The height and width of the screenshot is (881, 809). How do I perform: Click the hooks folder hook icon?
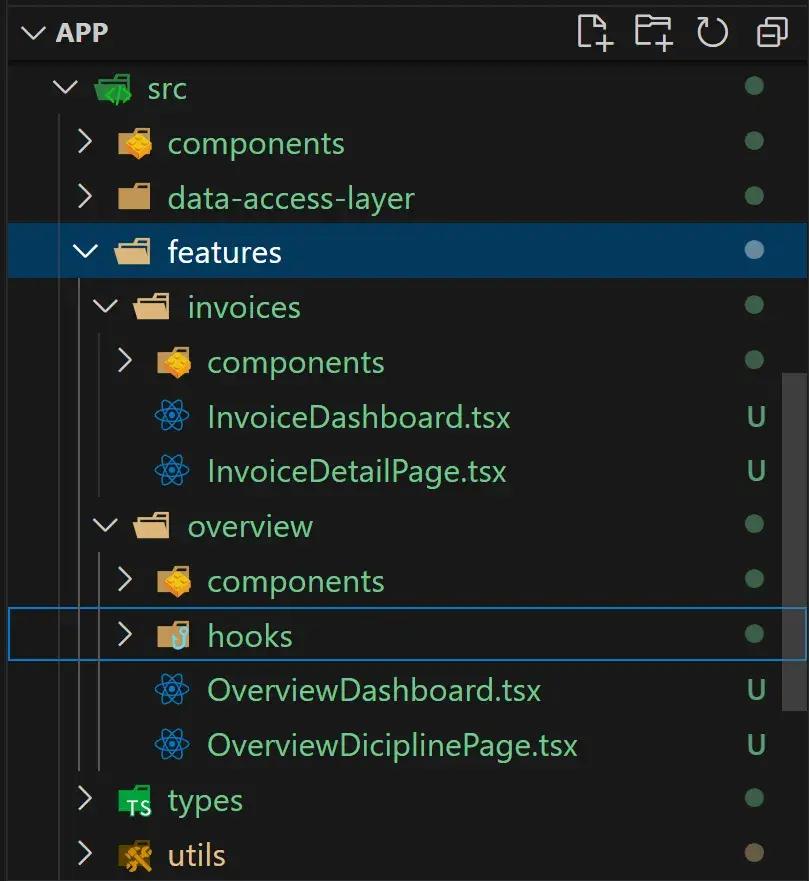coord(174,635)
